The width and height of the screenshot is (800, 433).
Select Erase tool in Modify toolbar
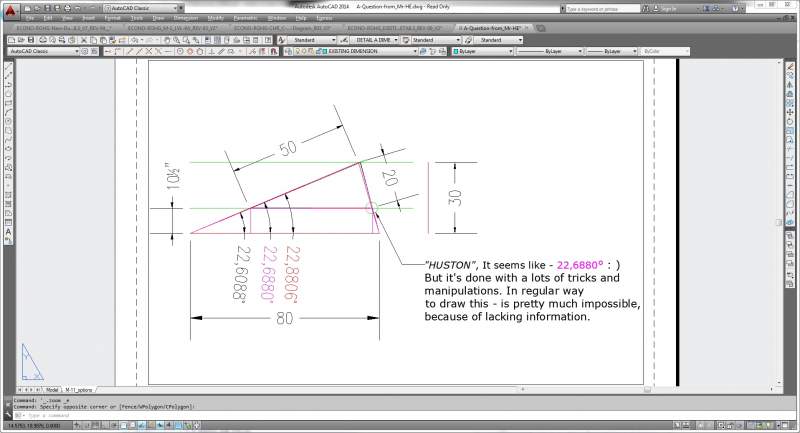coord(790,66)
